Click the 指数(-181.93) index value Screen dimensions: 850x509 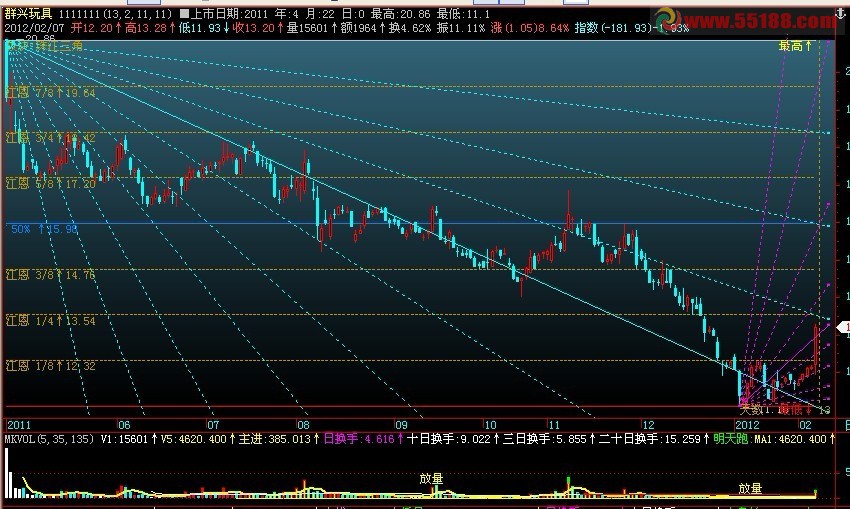tap(613, 28)
